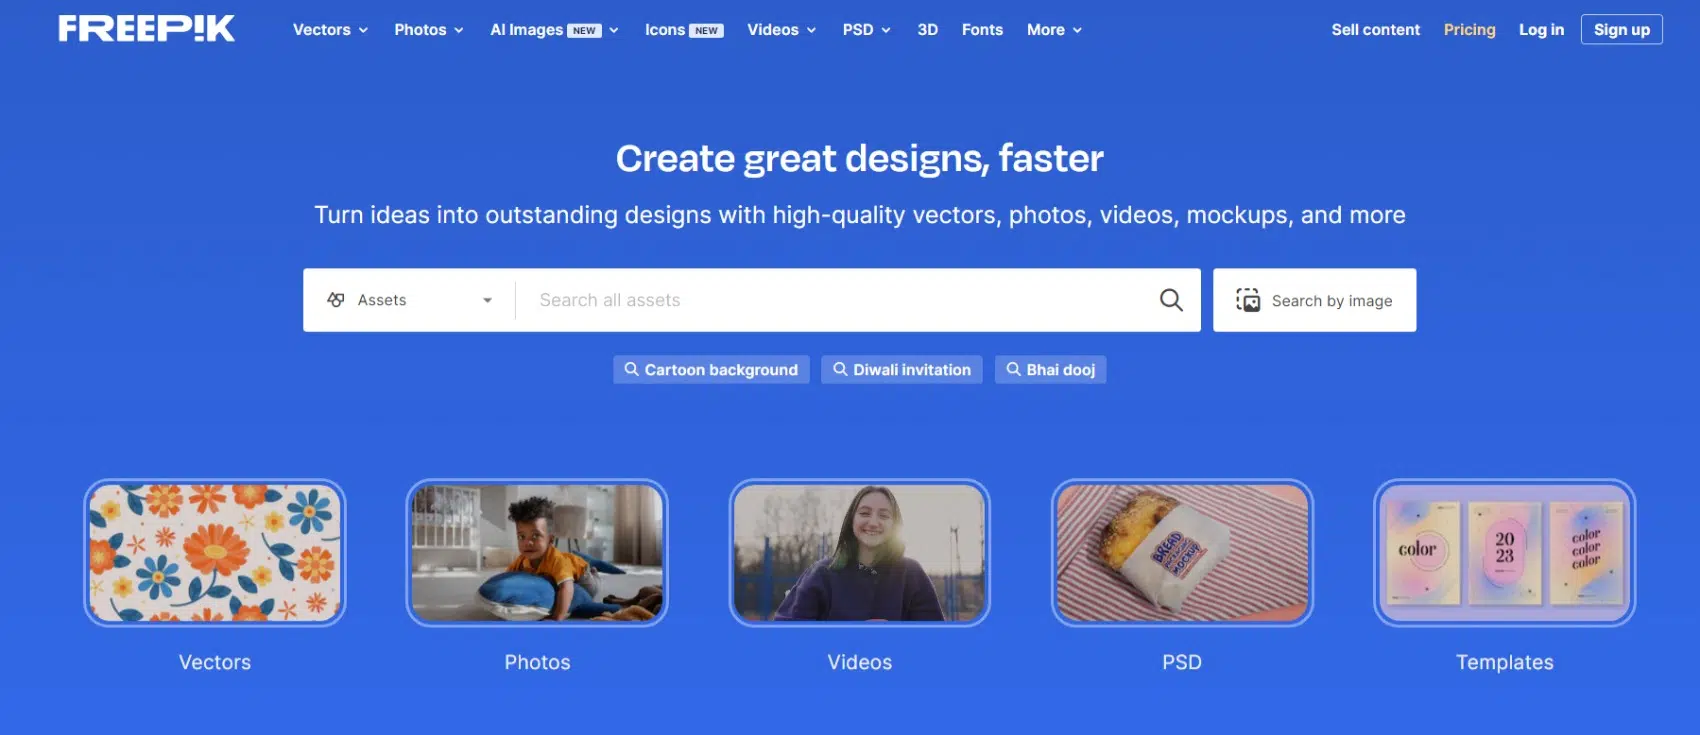Click the NEW badge beside AI Images
The width and height of the screenshot is (1700, 735).
tap(585, 31)
